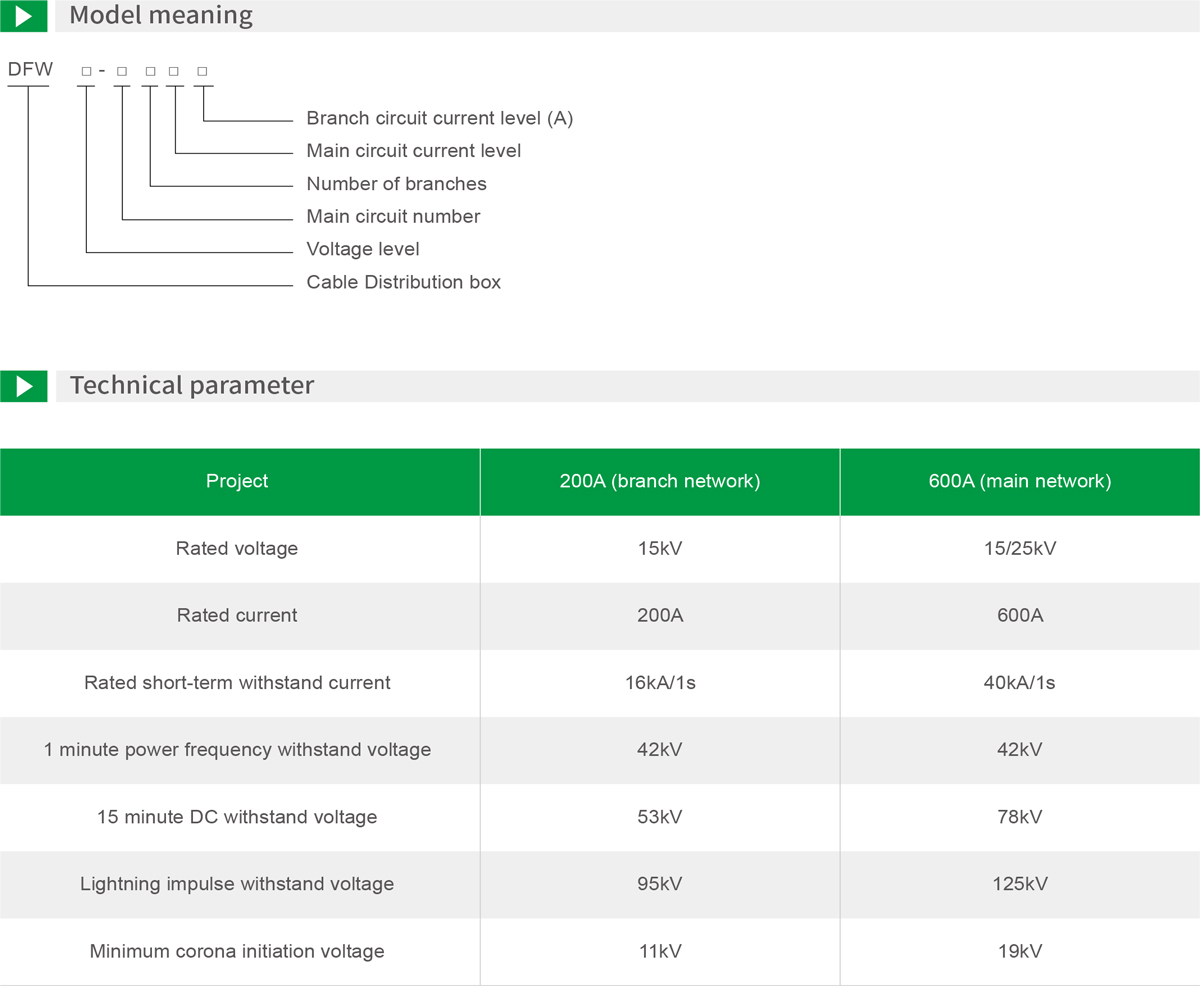Select the DFW model prefix text
The image size is (1200, 986).
pyautogui.click(x=30, y=70)
